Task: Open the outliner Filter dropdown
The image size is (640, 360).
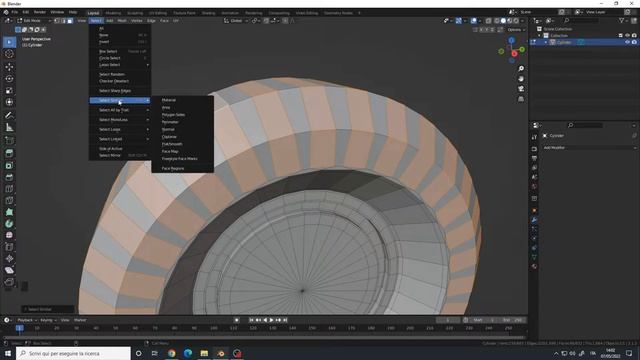Action: coord(624,20)
